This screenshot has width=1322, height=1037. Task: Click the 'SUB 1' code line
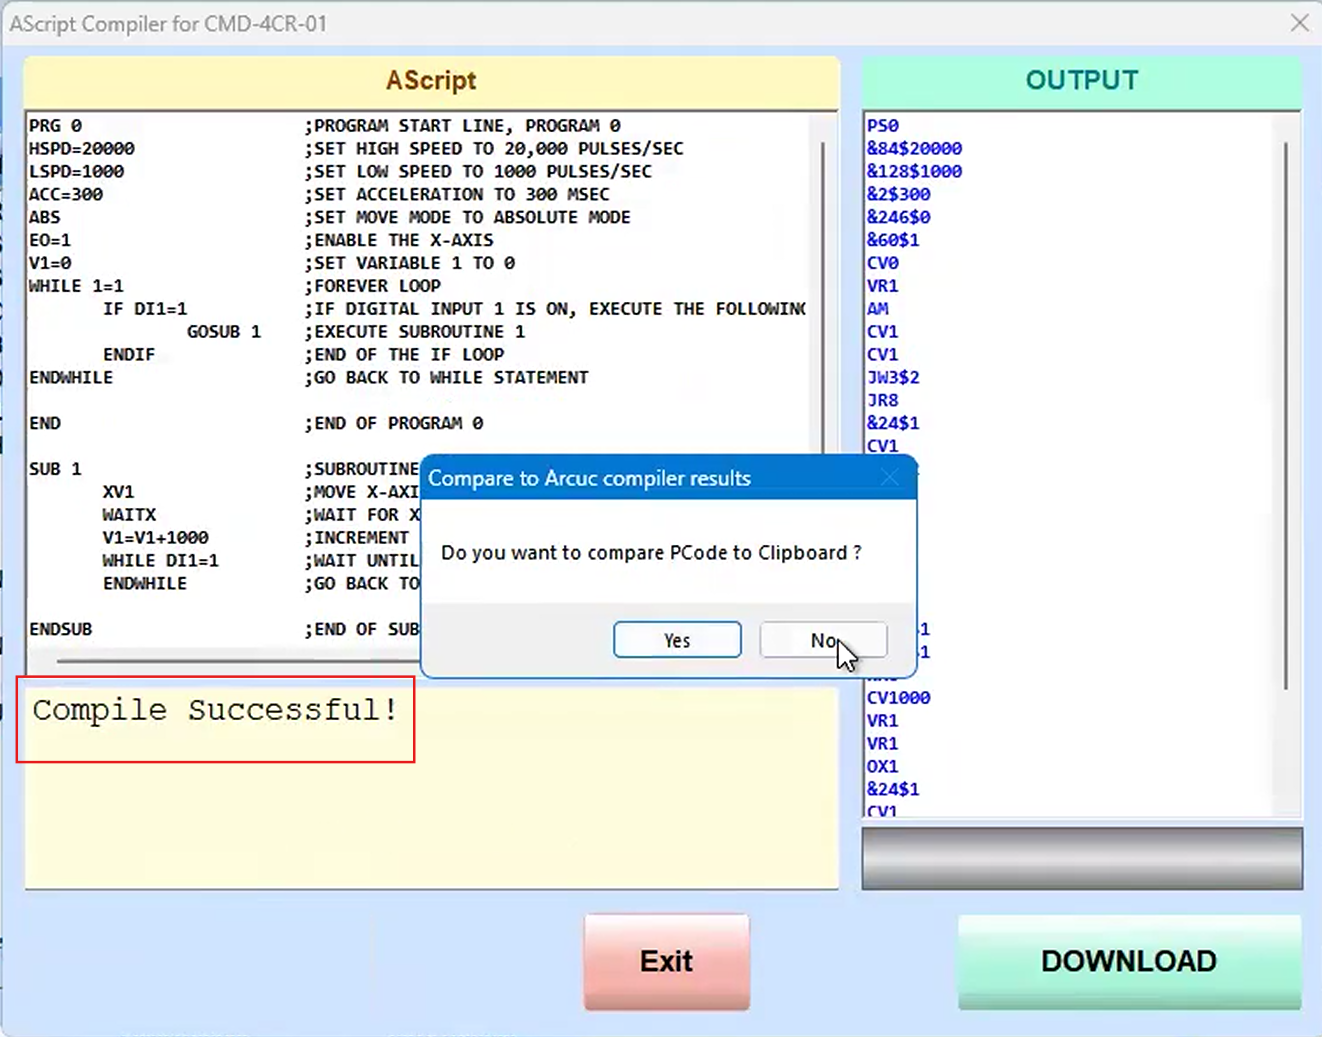click(x=55, y=470)
